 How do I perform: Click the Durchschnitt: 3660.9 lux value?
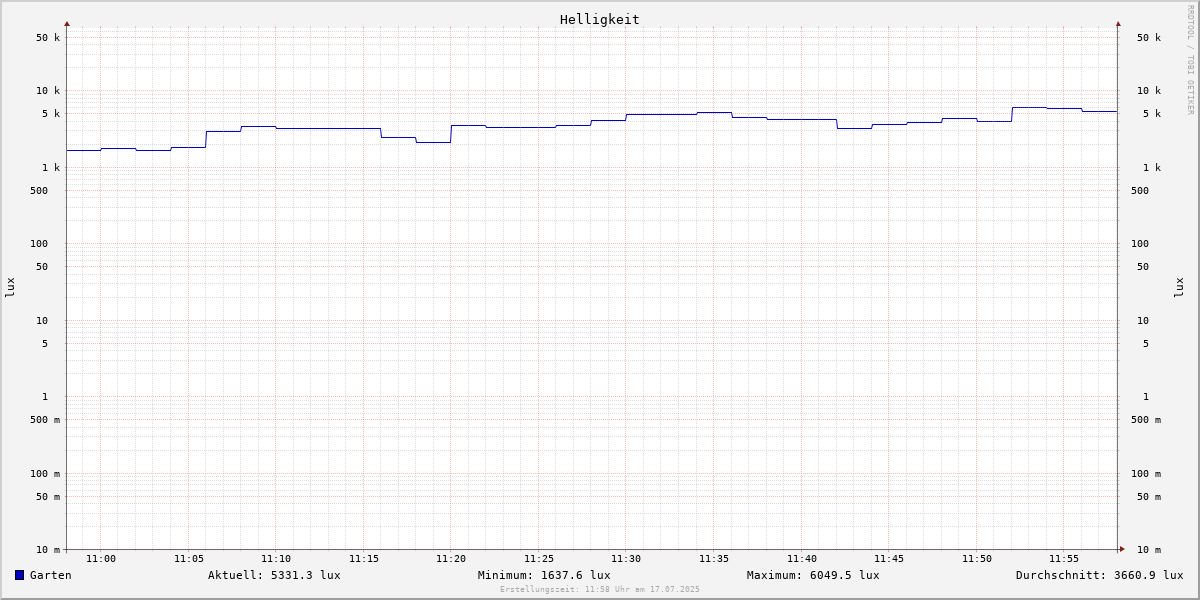coord(1100,575)
